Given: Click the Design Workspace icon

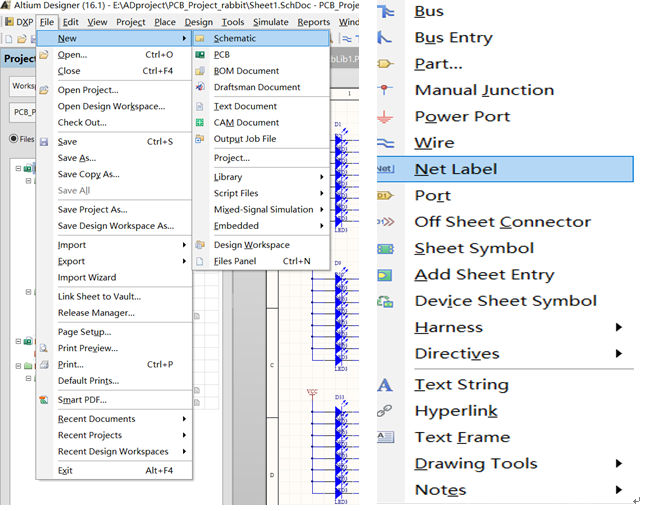Looking at the screenshot, I should pyautogui.click(x=200, y=245).
